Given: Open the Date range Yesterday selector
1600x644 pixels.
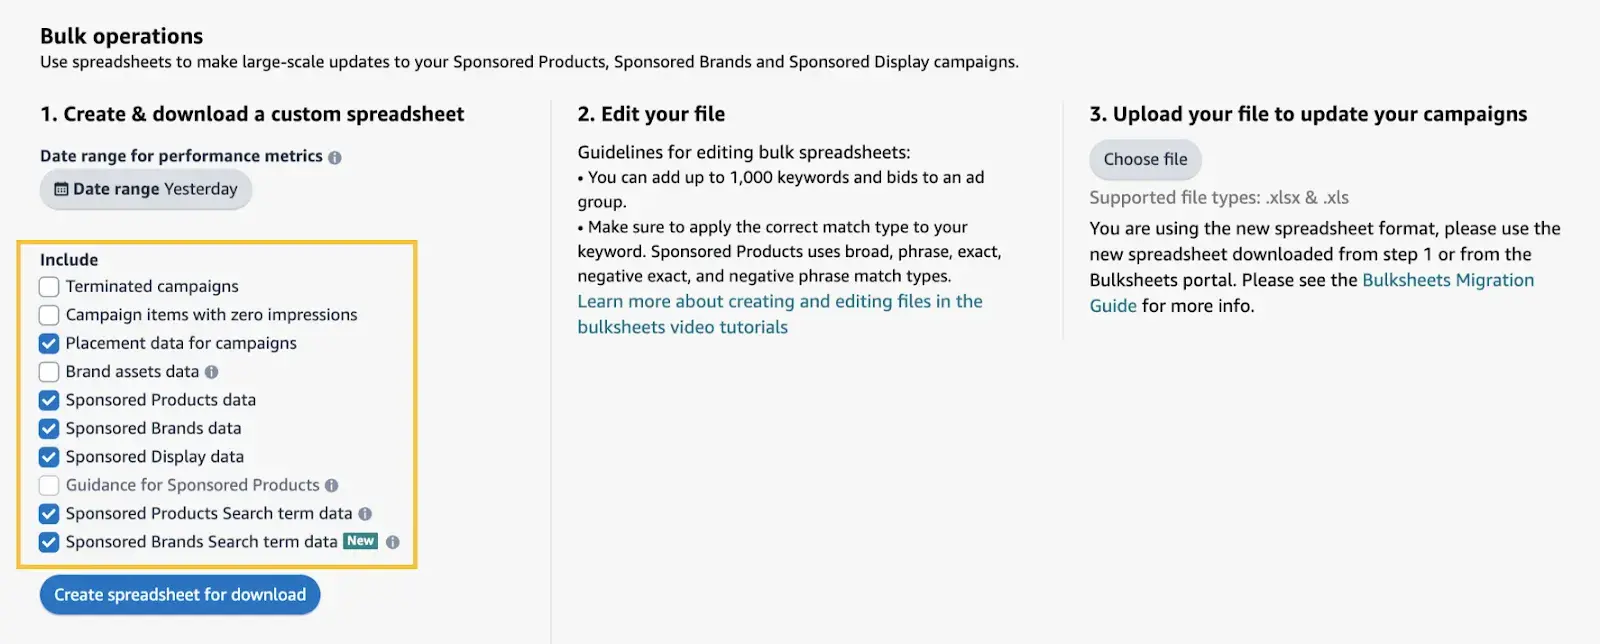Looking at the screenshot, I should (146, 189).
